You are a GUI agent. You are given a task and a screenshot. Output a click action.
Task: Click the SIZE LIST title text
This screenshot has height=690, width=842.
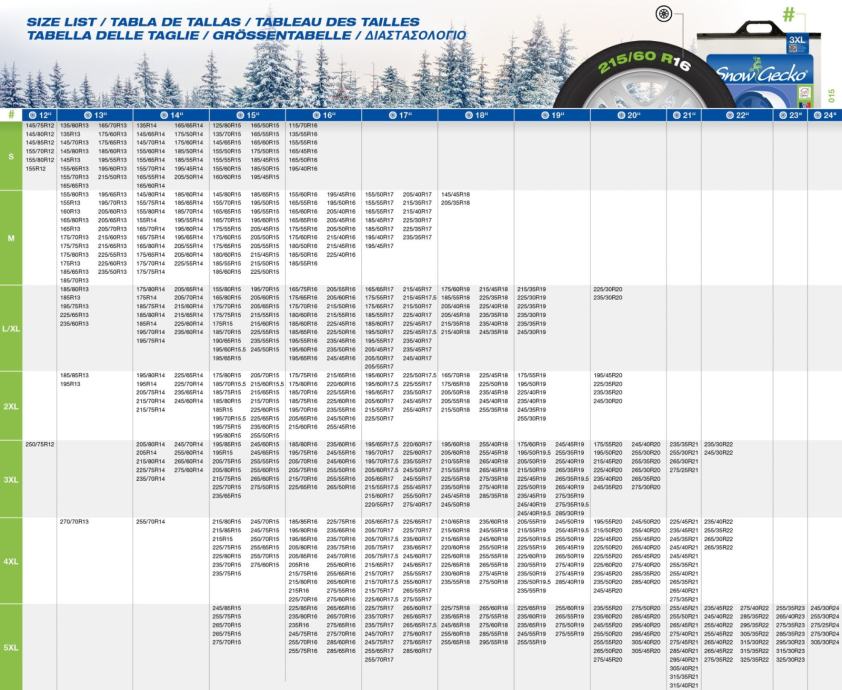pos(61,22)
